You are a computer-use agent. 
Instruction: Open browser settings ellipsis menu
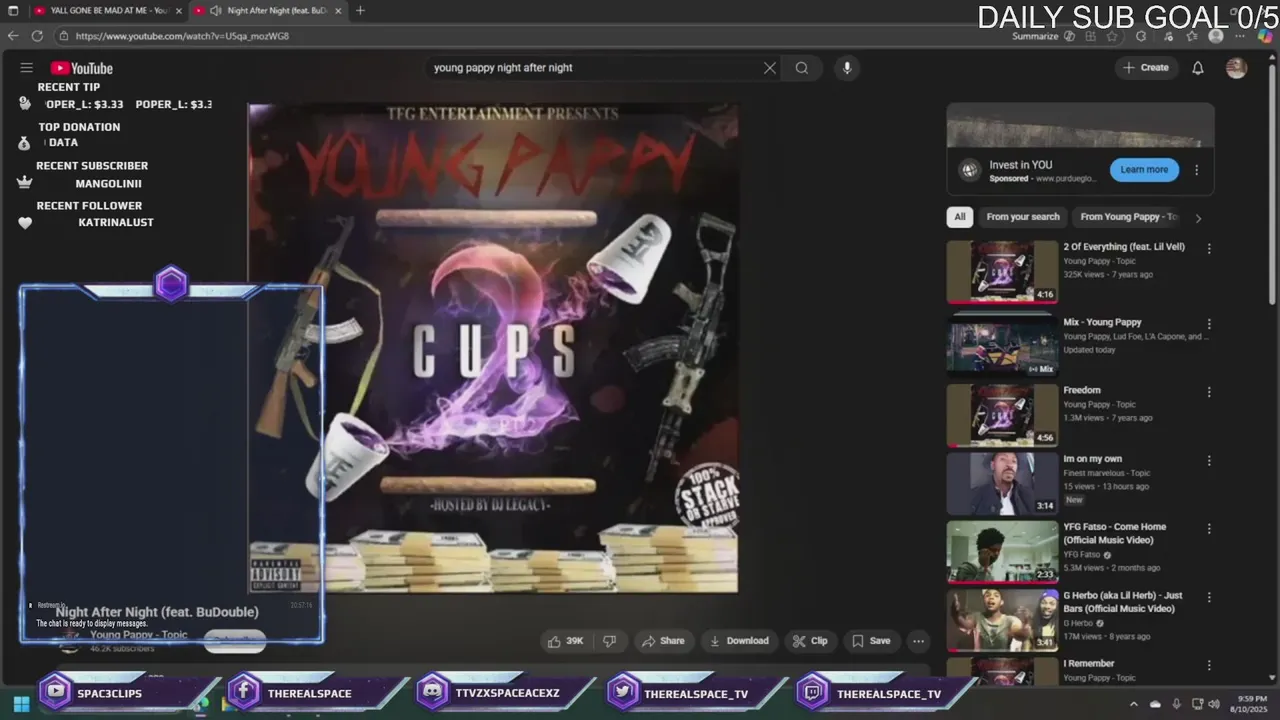coord(1241,36)
